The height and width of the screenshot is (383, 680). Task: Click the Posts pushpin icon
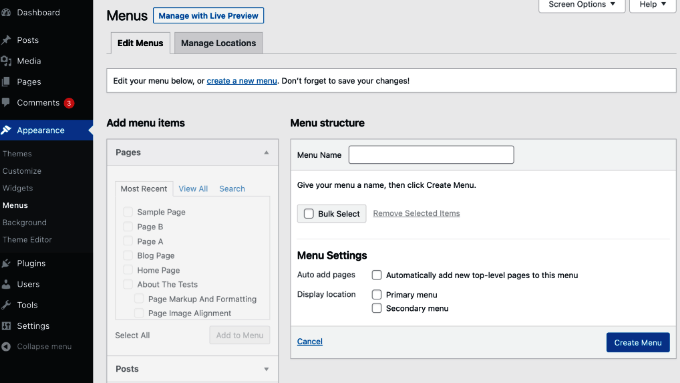coord(6,40)
